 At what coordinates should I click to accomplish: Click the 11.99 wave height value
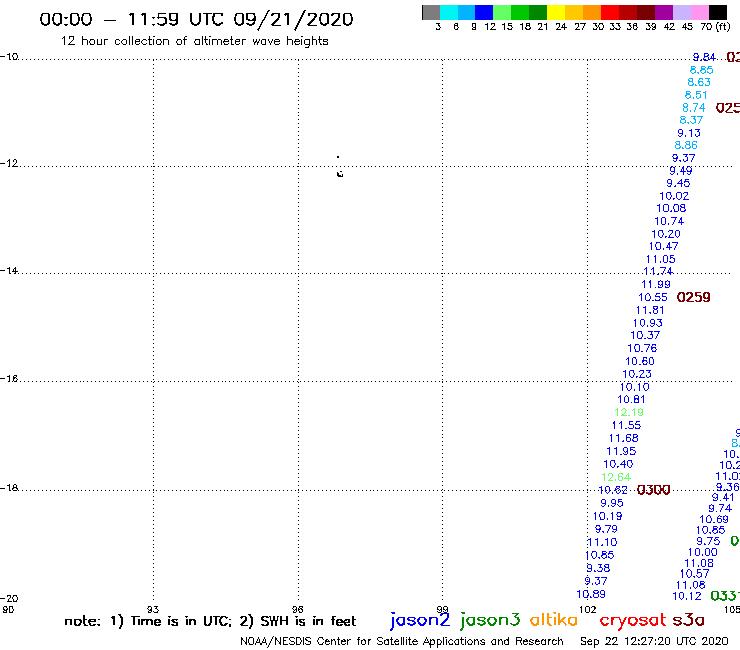coord(656,284)
